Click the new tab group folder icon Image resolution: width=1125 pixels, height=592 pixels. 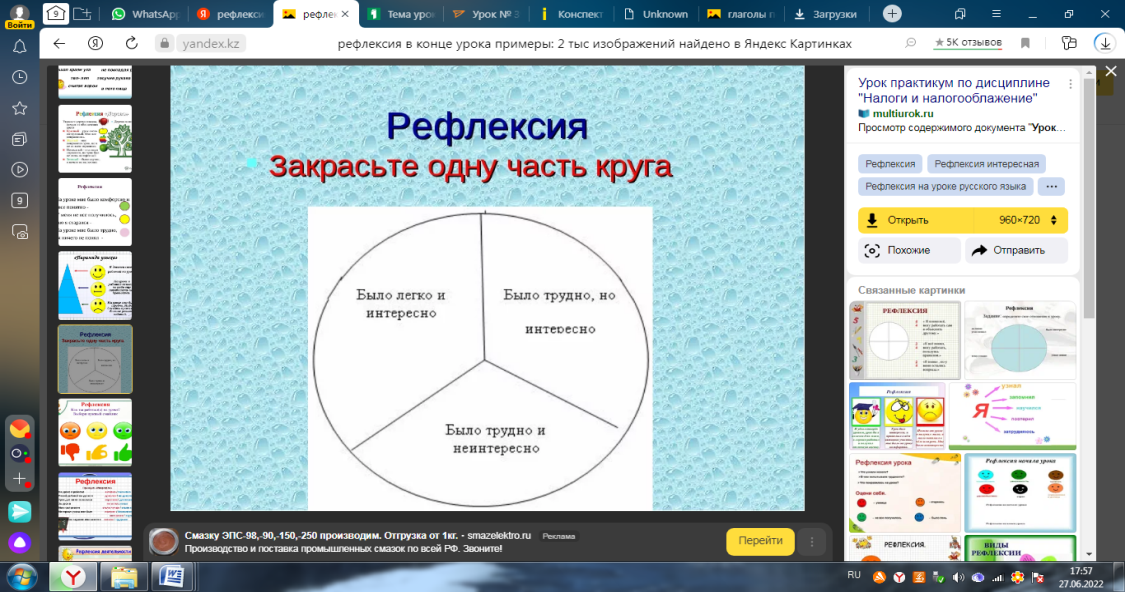tap(83, 14)
